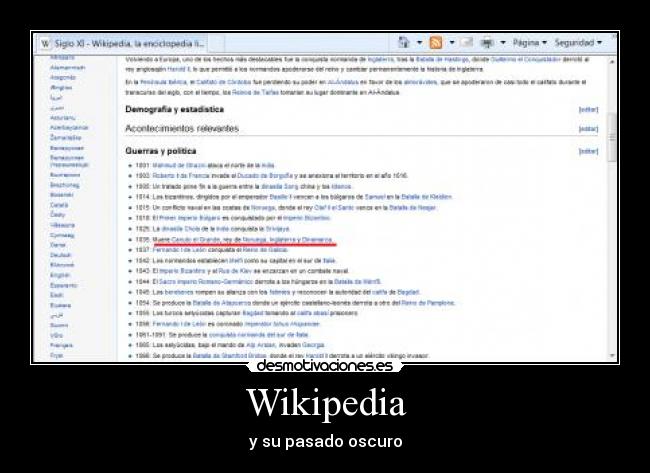Switch to the Asturianu language version
Image resolution: width=650 pixels, height=473 pixels.
63,118
